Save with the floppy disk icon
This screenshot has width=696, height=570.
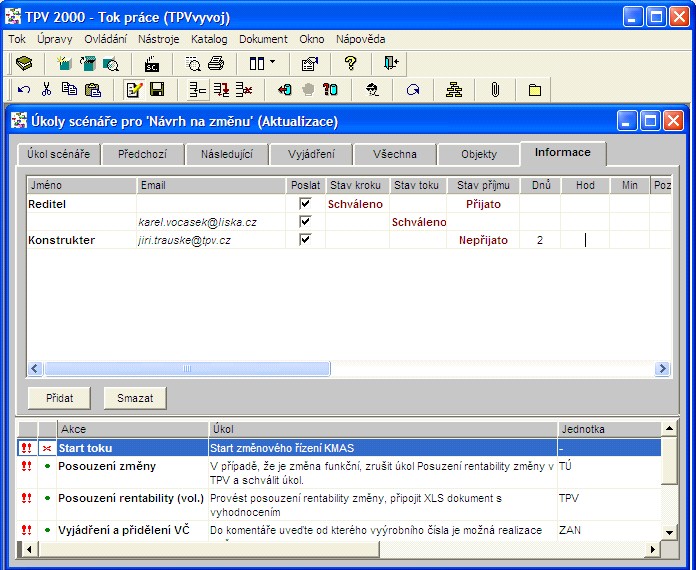[x=157, y=89]
